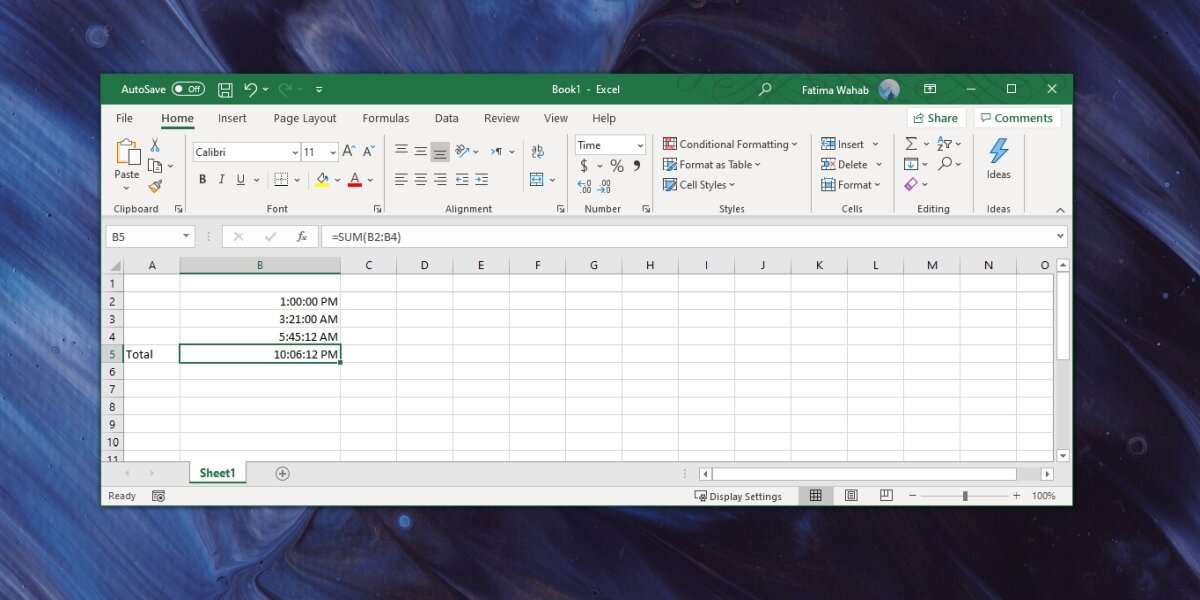Select the Format Painter tool
The width and height of the screenshot is (1200, 600).
pyautogui.click(x=158, y=184)
